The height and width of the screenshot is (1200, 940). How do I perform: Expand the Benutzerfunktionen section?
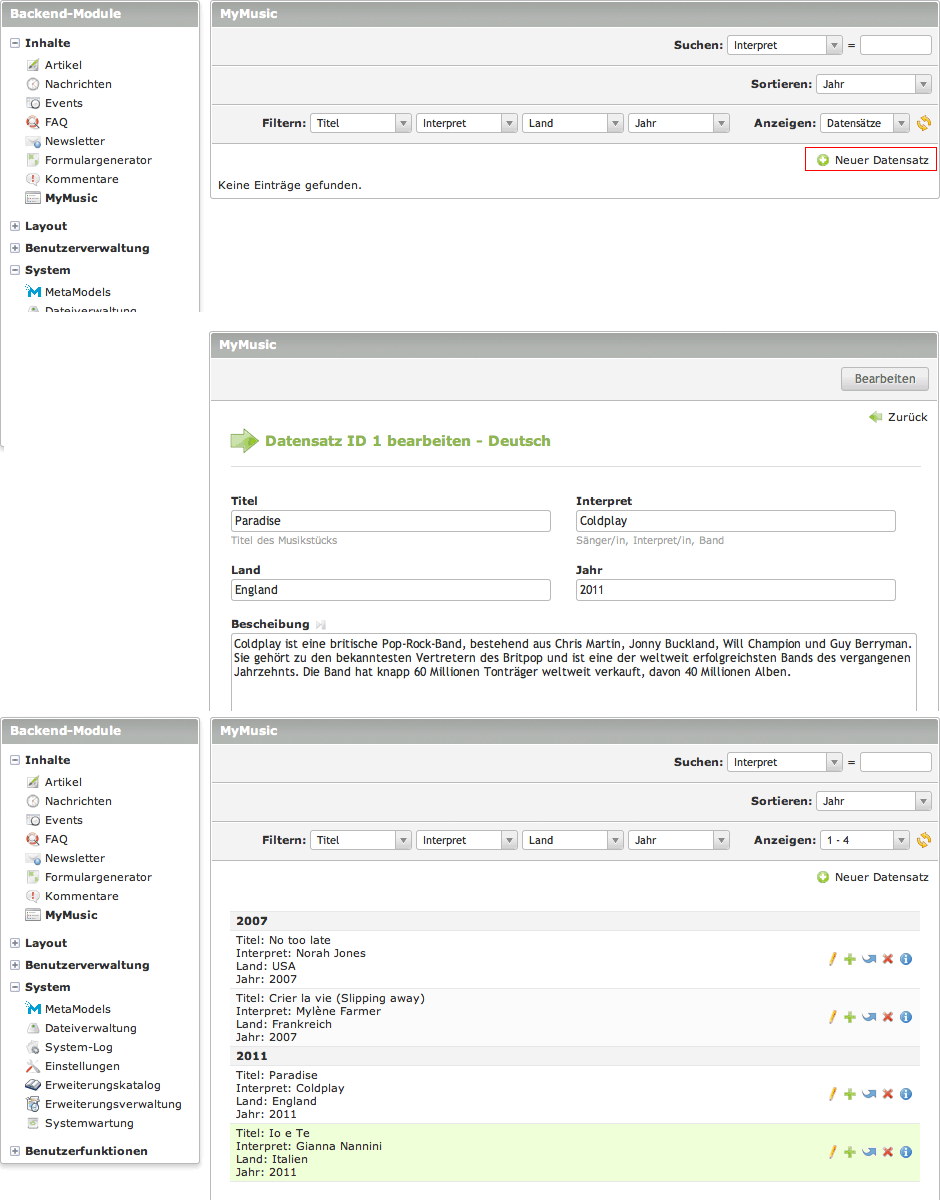tap(85, 1151)
